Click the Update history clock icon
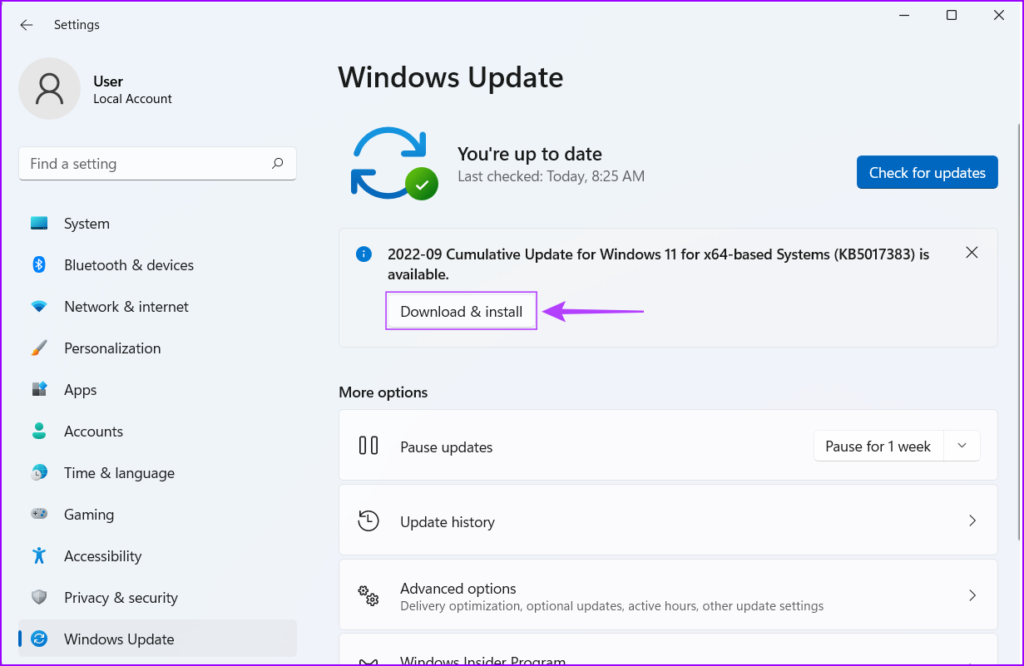1024x666 pixels. coord(368,521)
